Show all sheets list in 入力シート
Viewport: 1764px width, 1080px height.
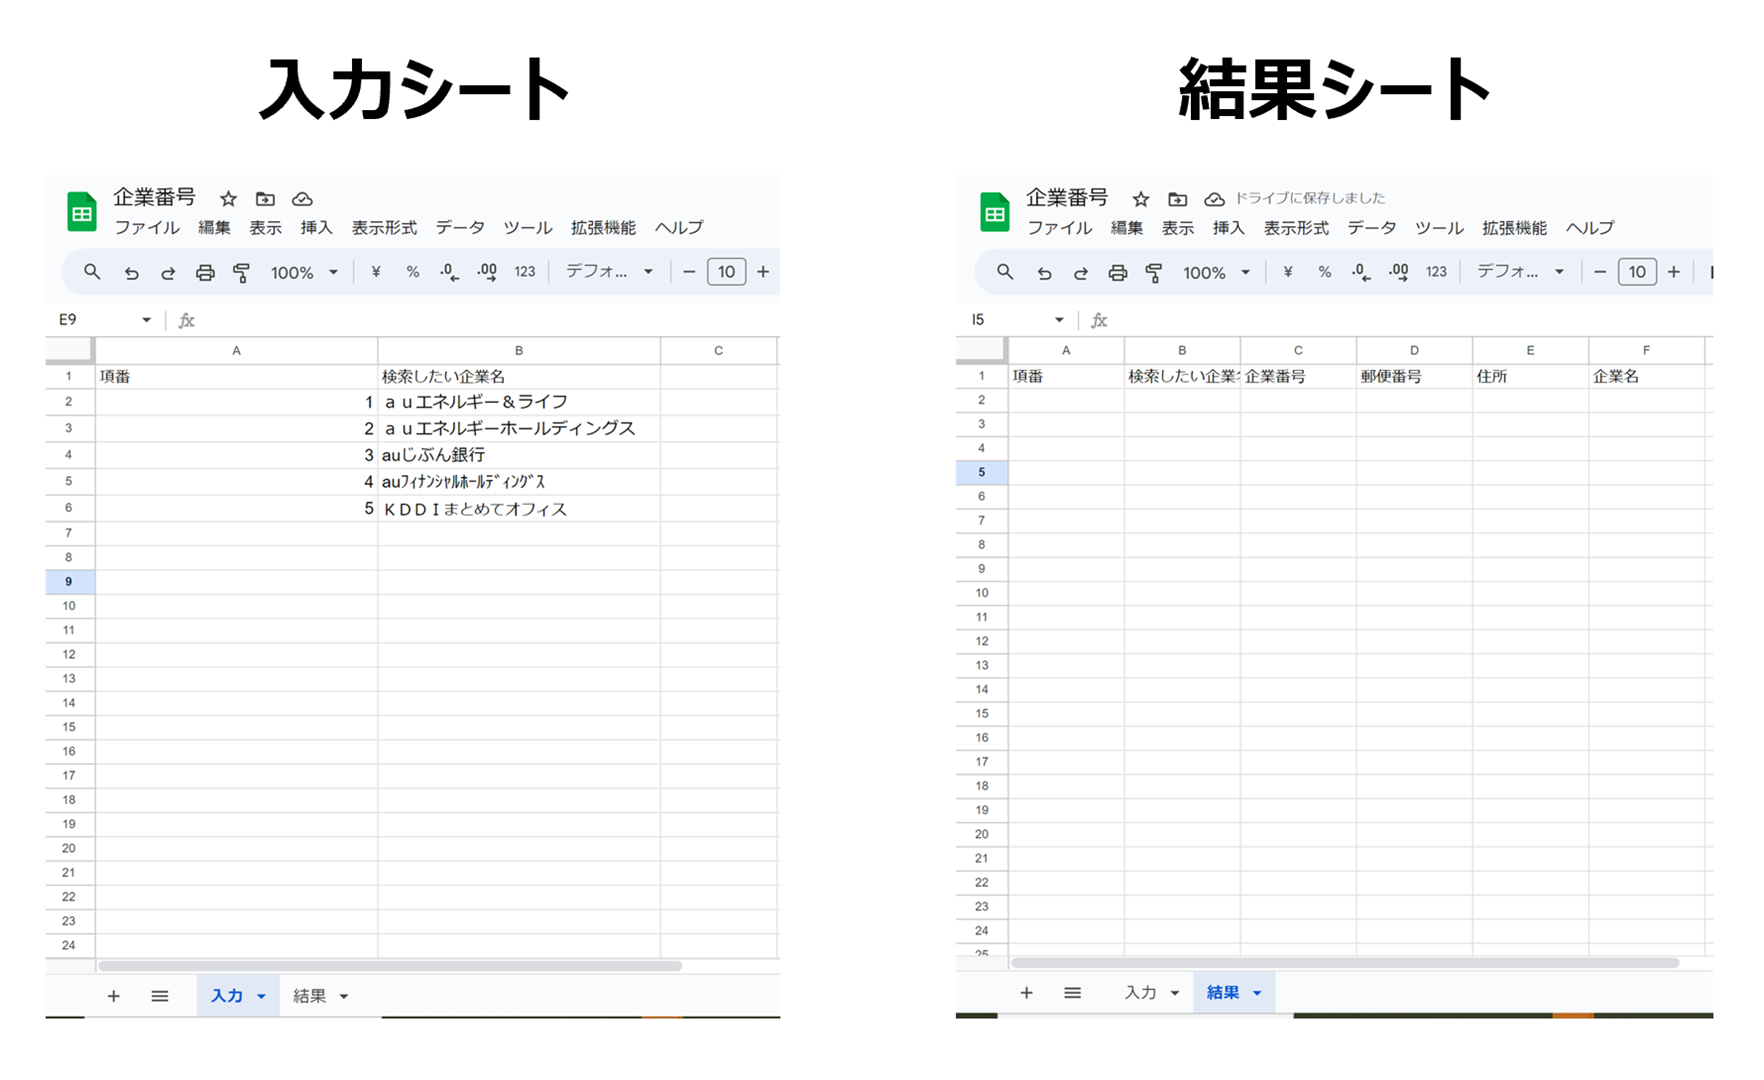pyautogui.click(x=160, y=996)
